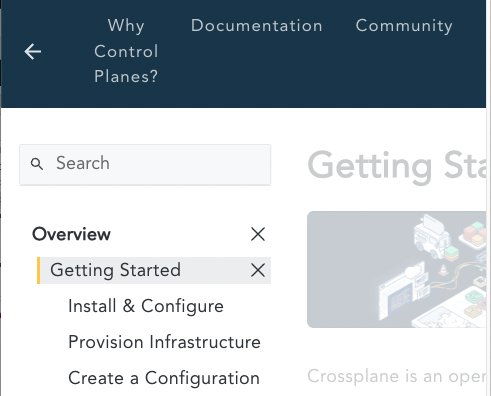Click the back arrow icon
The height and width of the screenshot is (396, 491).
(33, 52)
